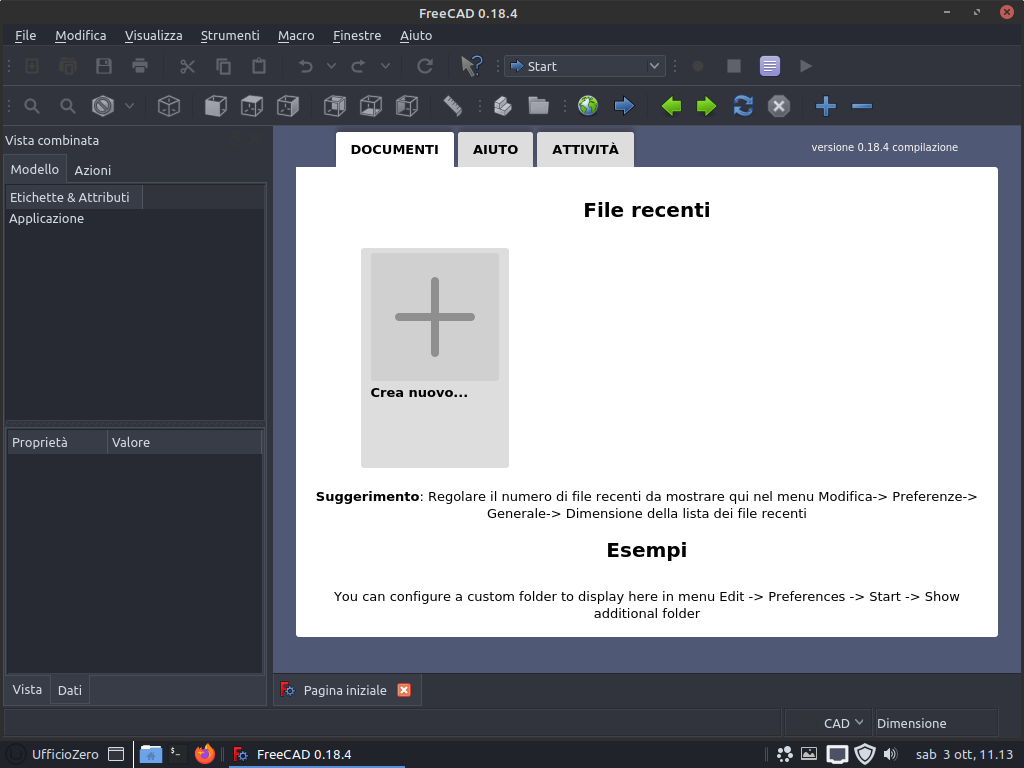Click the Refresh recompute icon
This screenshot has width=1024, height=768.
[425, 66]
